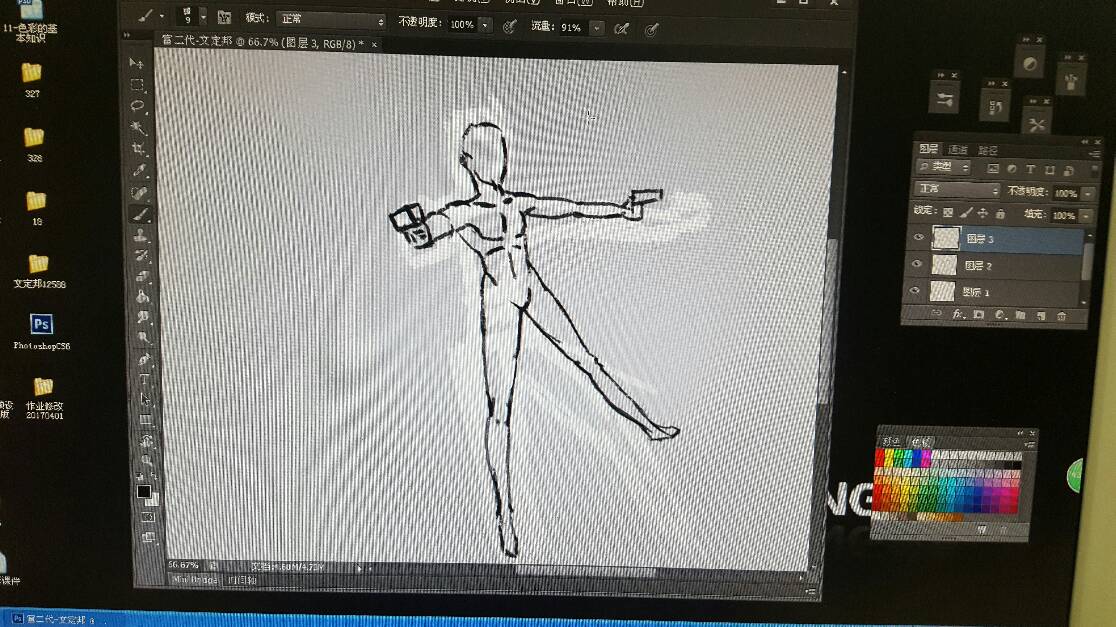Close the 富二代-文定邦 document tab
Screen dimensions: 1116x627
coord(374,44)
